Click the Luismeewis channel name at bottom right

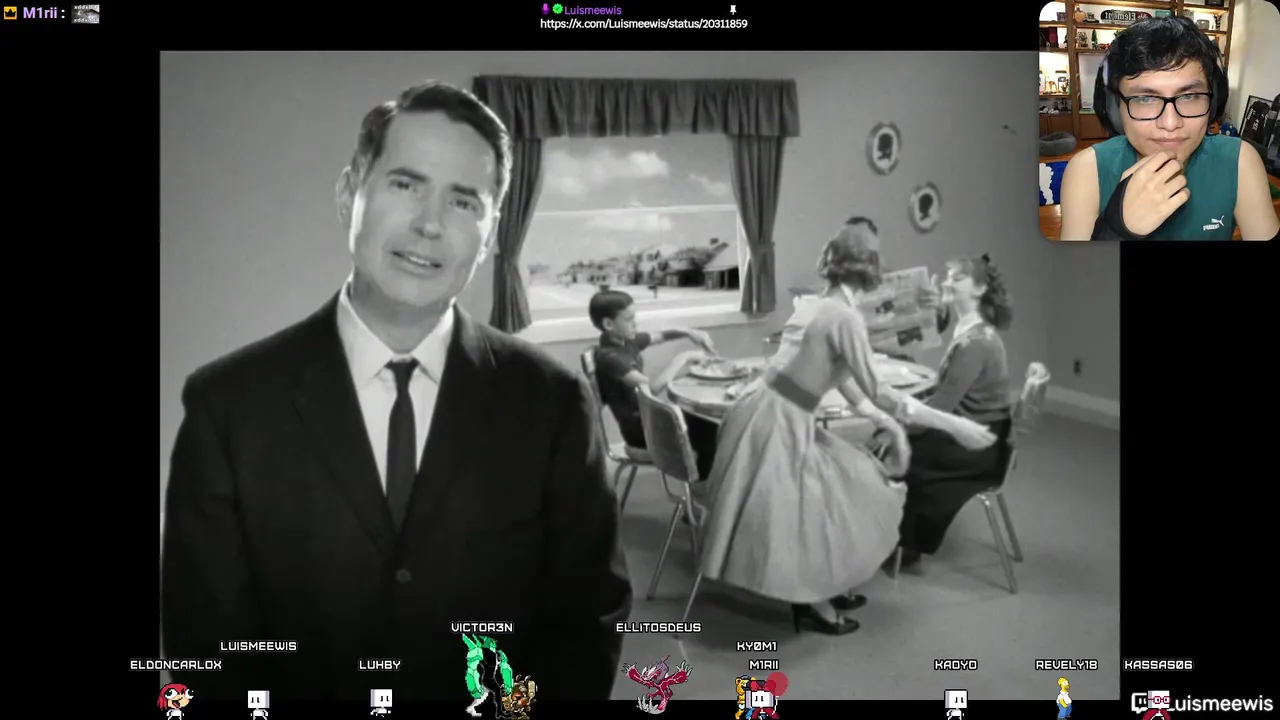tap(1221, 704)
